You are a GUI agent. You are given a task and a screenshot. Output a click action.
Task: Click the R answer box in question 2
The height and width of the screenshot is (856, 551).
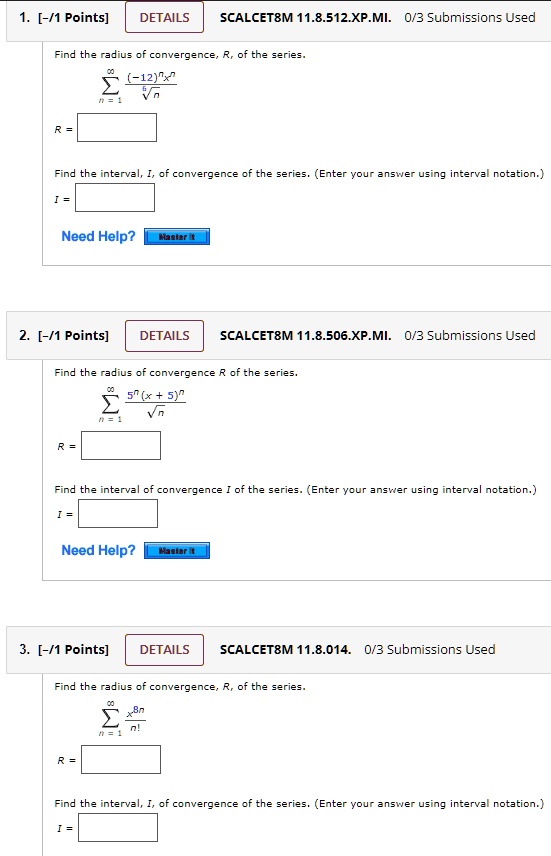coord(121,445)
